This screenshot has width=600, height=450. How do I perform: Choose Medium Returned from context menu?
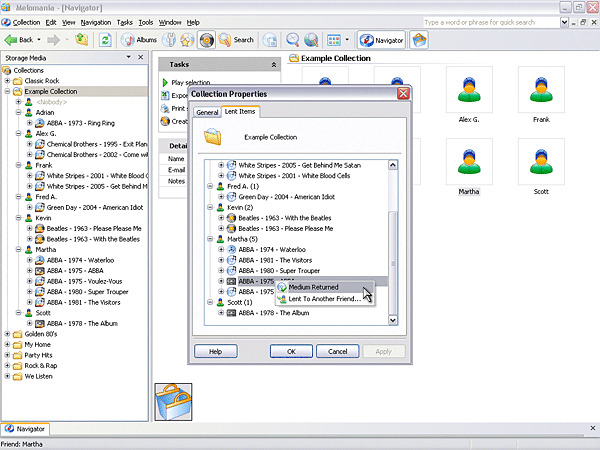[313, 287]
